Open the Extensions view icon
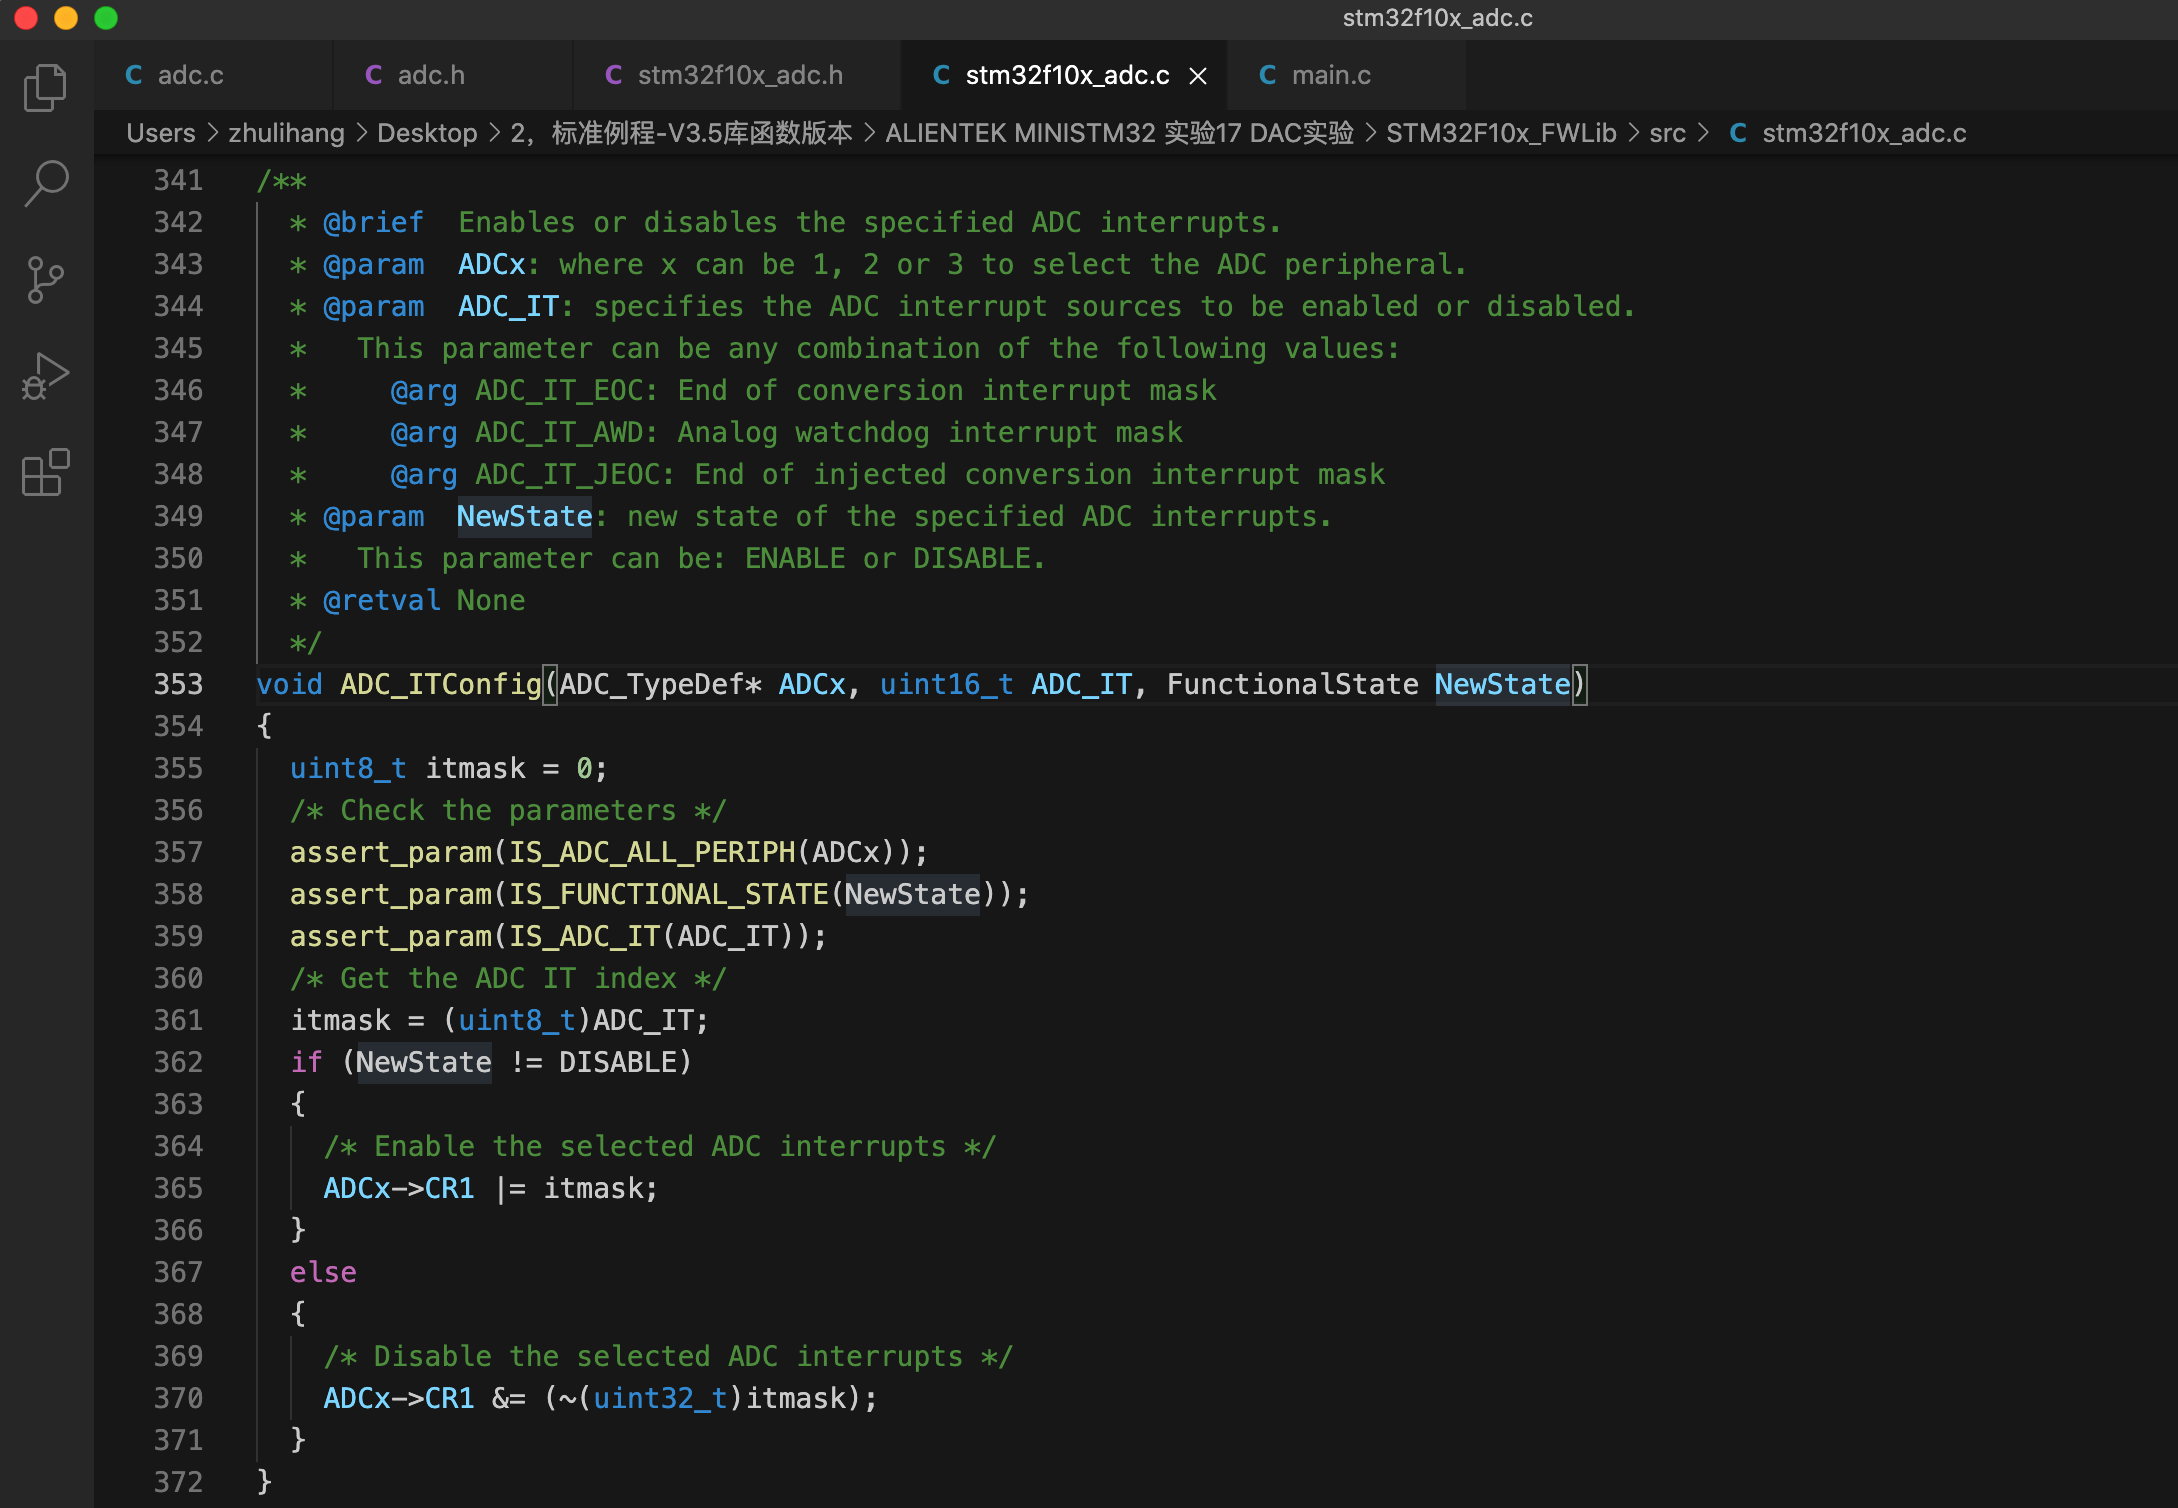The width and height of the screenshot is (2178, 1508). (x=45, y=472)
